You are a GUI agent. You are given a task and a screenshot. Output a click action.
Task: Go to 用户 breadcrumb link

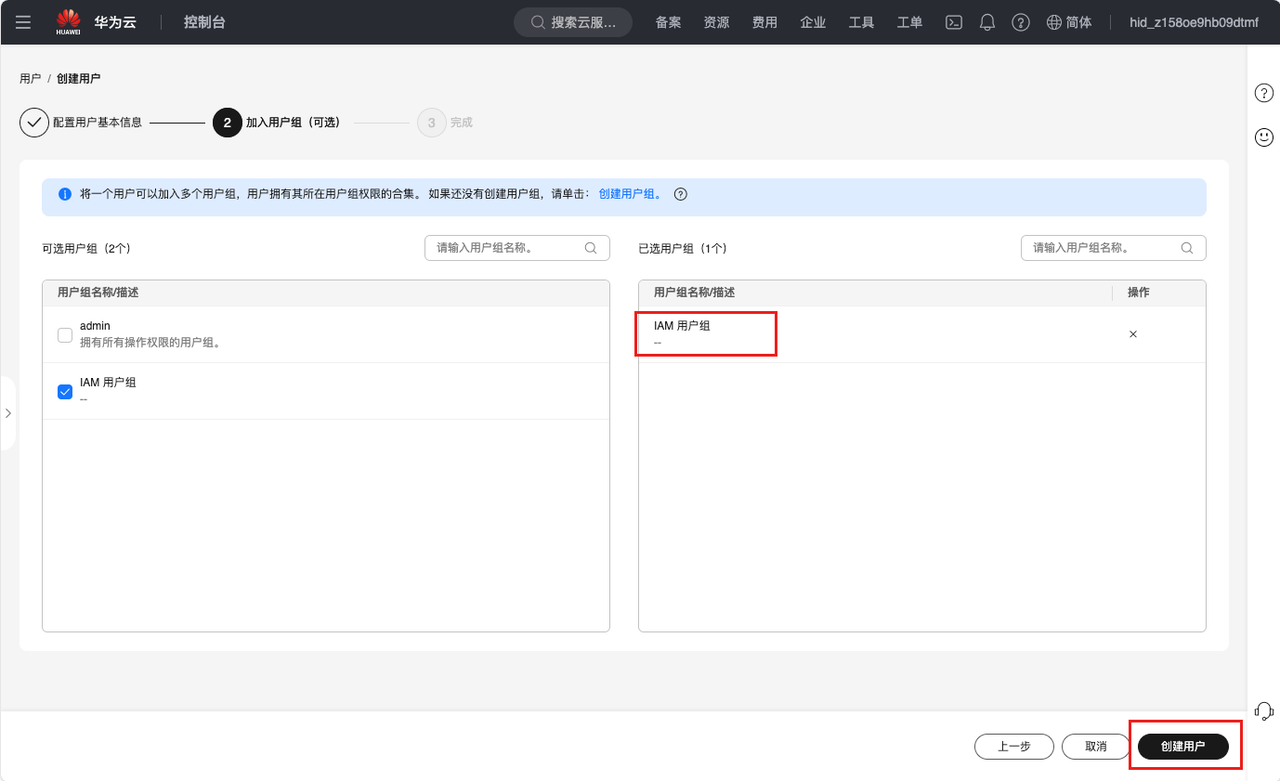click(x=30, y=78)
